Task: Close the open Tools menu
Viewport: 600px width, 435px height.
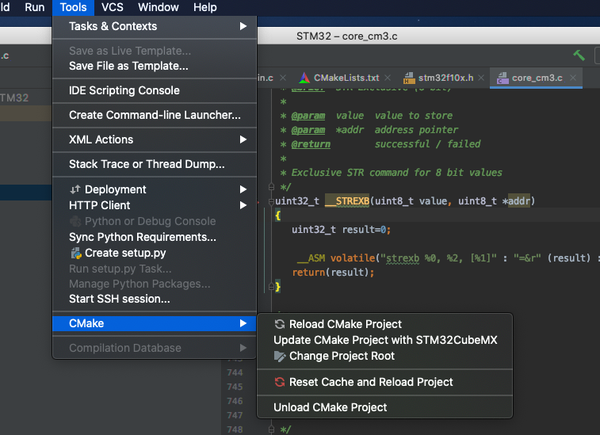Action: [x=73, y=7]
